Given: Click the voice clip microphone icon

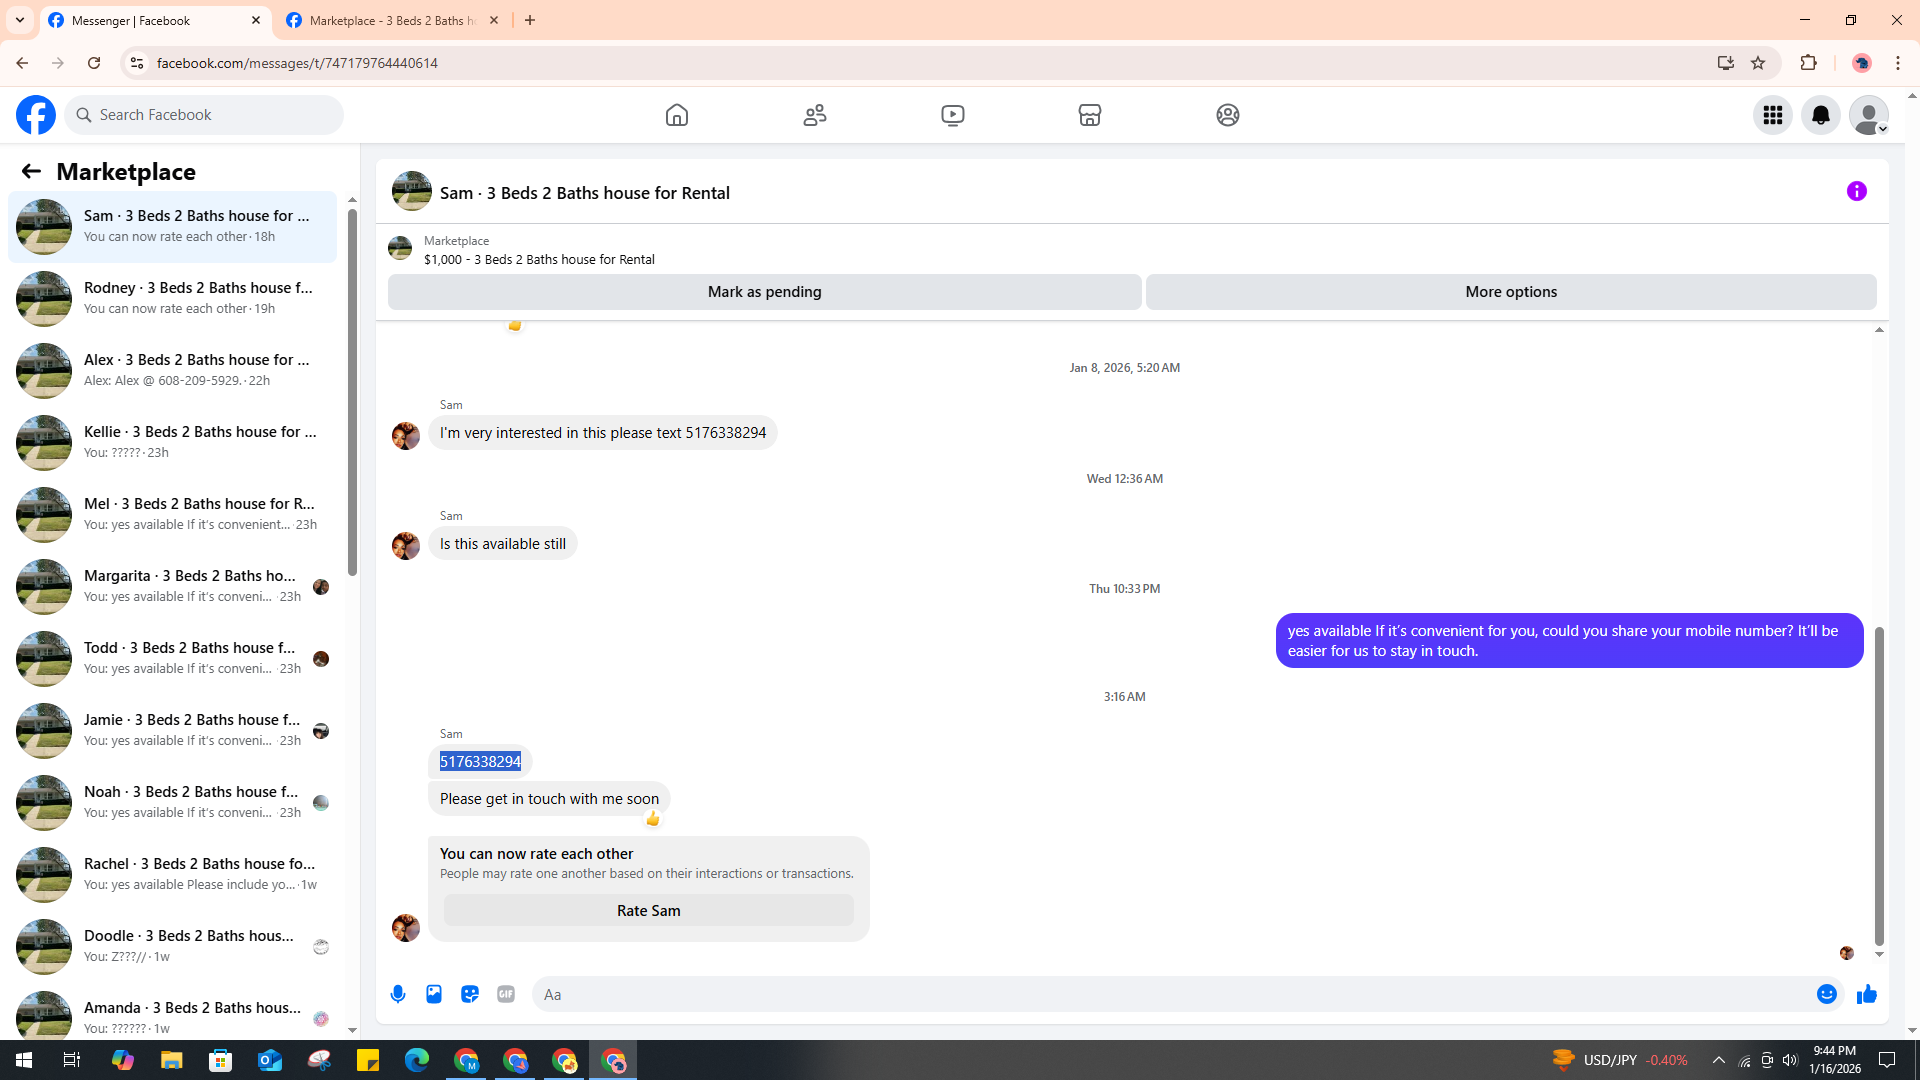Looking at the screenshot, I should click(398, 994).
